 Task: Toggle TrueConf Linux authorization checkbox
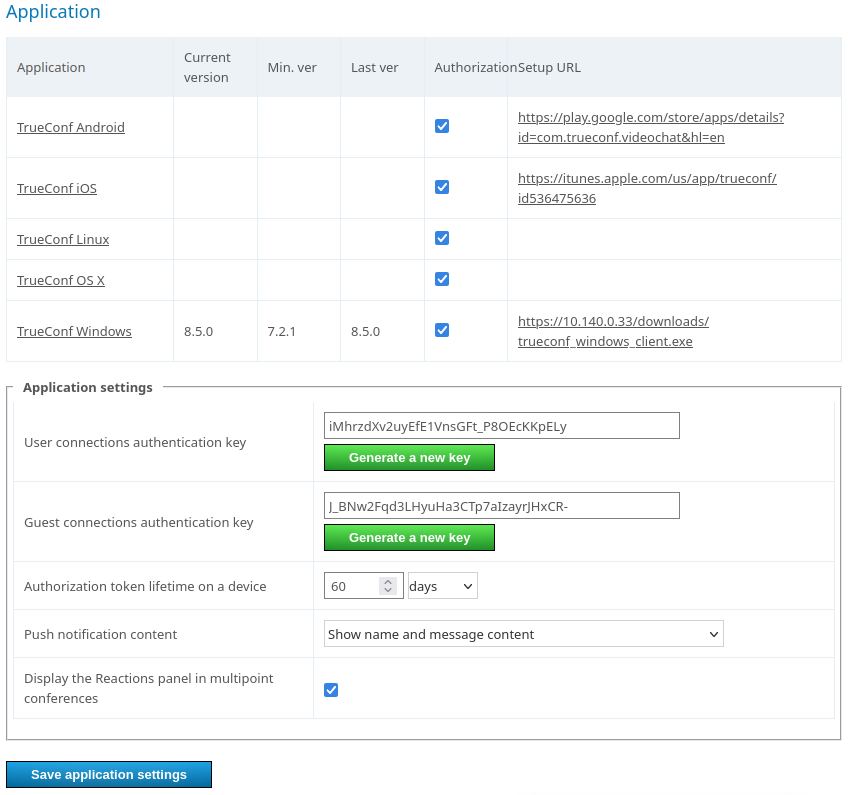[x=442, y=239]
